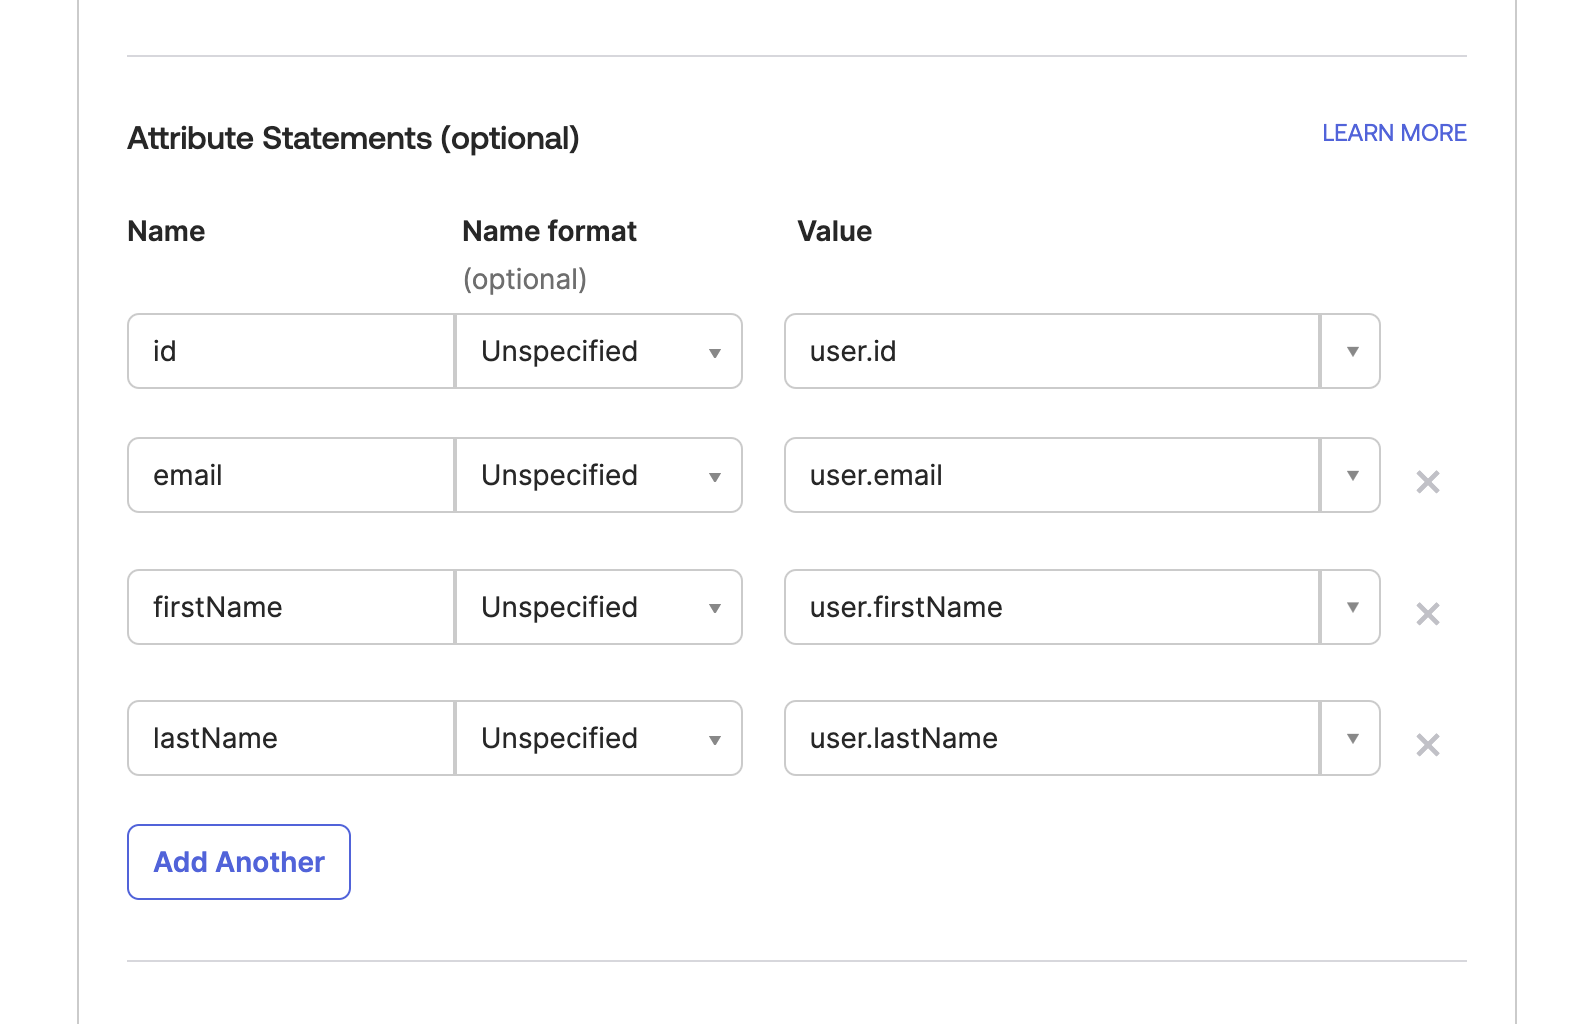Open the user.firstName value dropdown arrow
The height and width of the screenshot is (1024, 1578).
coord(1352,607)
